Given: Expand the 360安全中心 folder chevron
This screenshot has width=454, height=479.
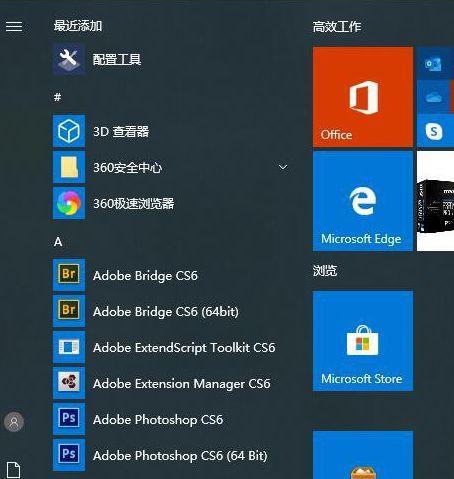Looking at the screenshot, I should 283,167.
